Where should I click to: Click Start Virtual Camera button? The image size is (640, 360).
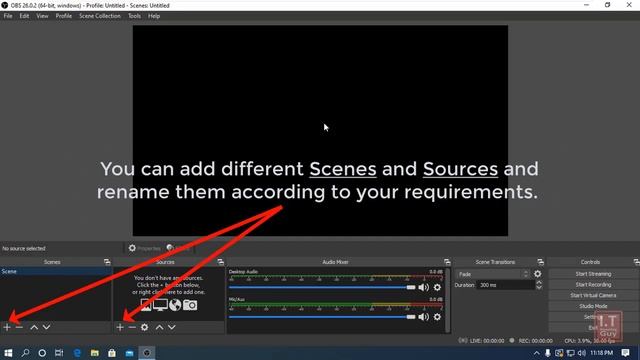click(x=593, y=295)
